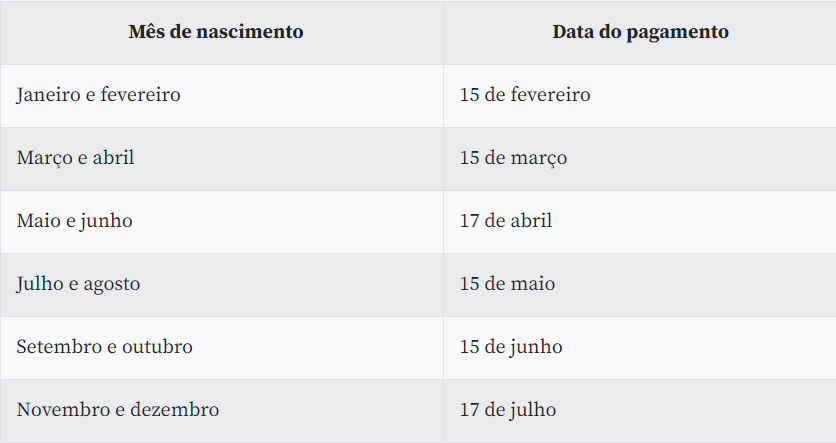
Task: Click the word "Janeiro" in the first row
Action: pyautogui.click(x=46, y=95)
